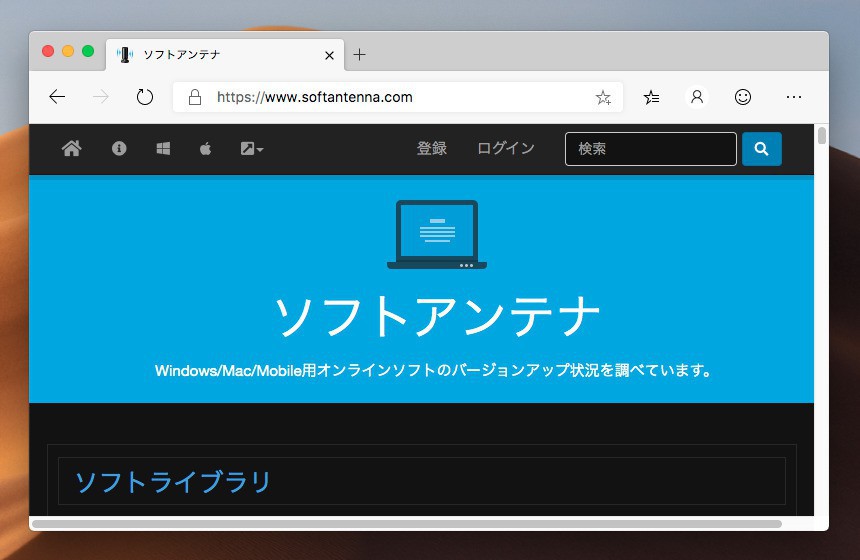
Task: Click the laptop logo in the banner
Action: coord(437,235)
